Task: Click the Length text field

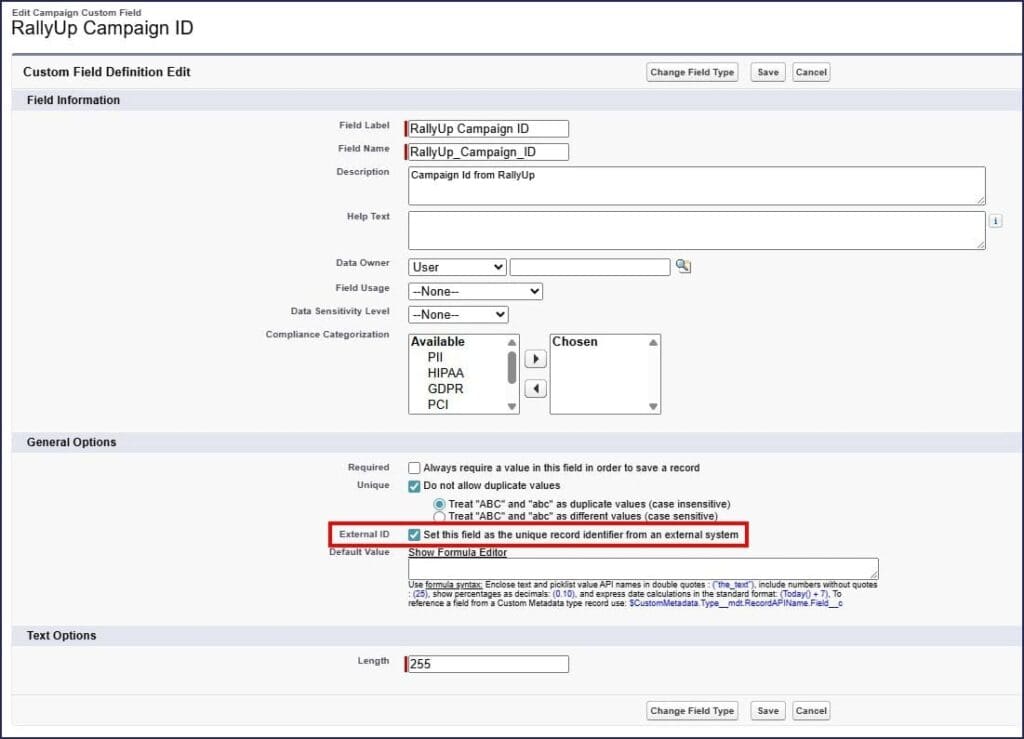Action: 486,663
